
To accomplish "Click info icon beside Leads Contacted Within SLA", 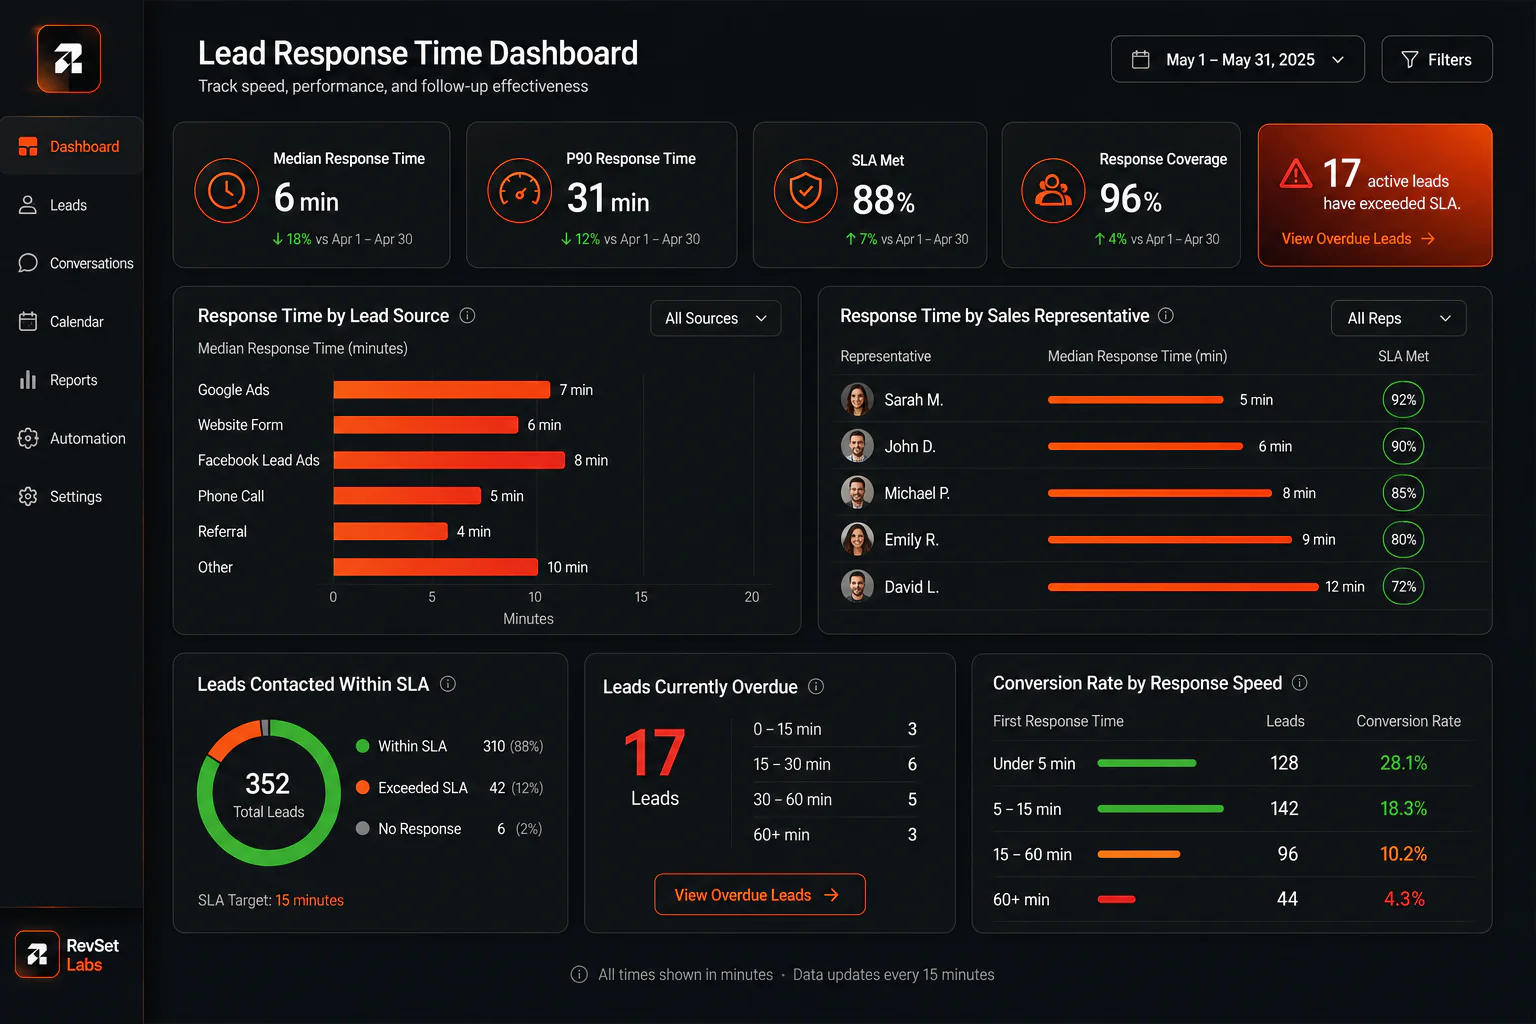I will coord(448,684).
